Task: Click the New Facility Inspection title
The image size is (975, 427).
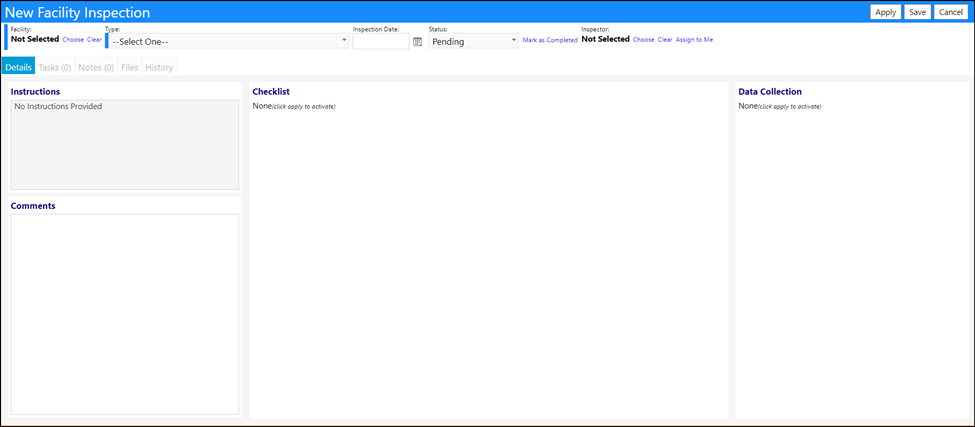Action: pyautogui.click(x=78, y=12)
